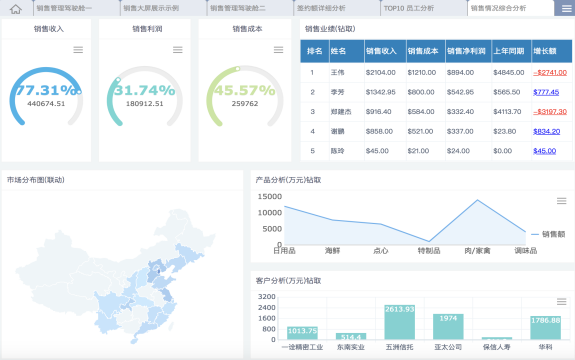Click the 海鲜 axis label
Screen dimensions: 575x360
[x=333, y=251]
